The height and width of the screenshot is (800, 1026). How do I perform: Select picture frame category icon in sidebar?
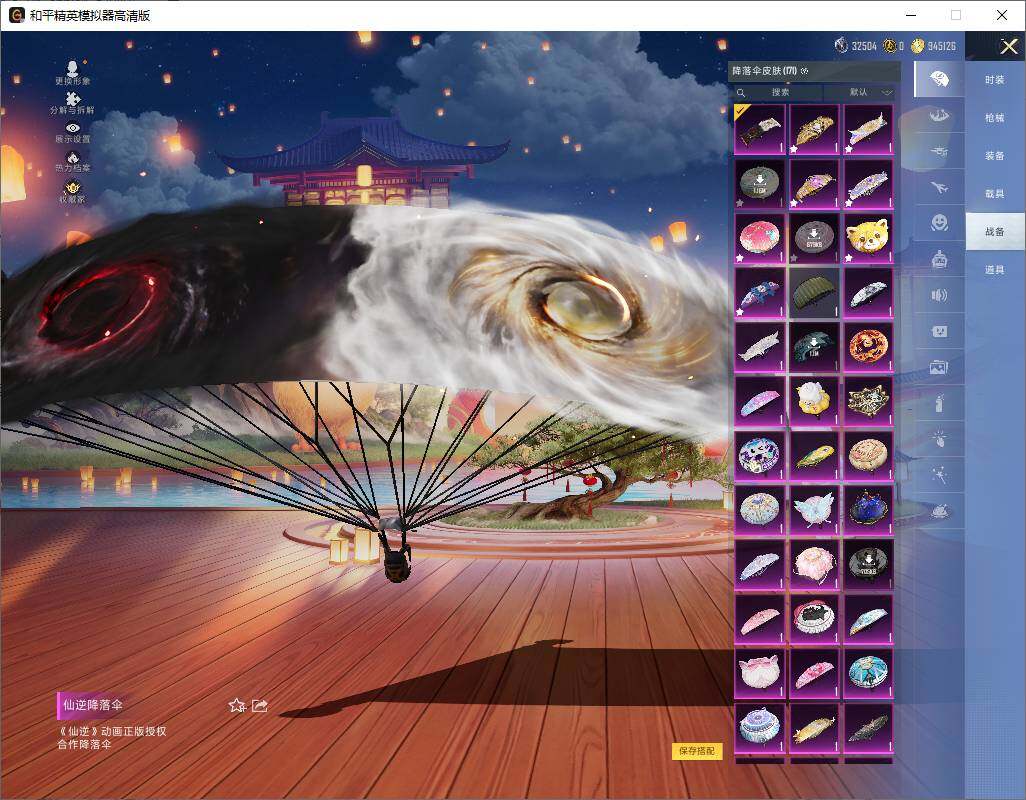pos(939,367)
